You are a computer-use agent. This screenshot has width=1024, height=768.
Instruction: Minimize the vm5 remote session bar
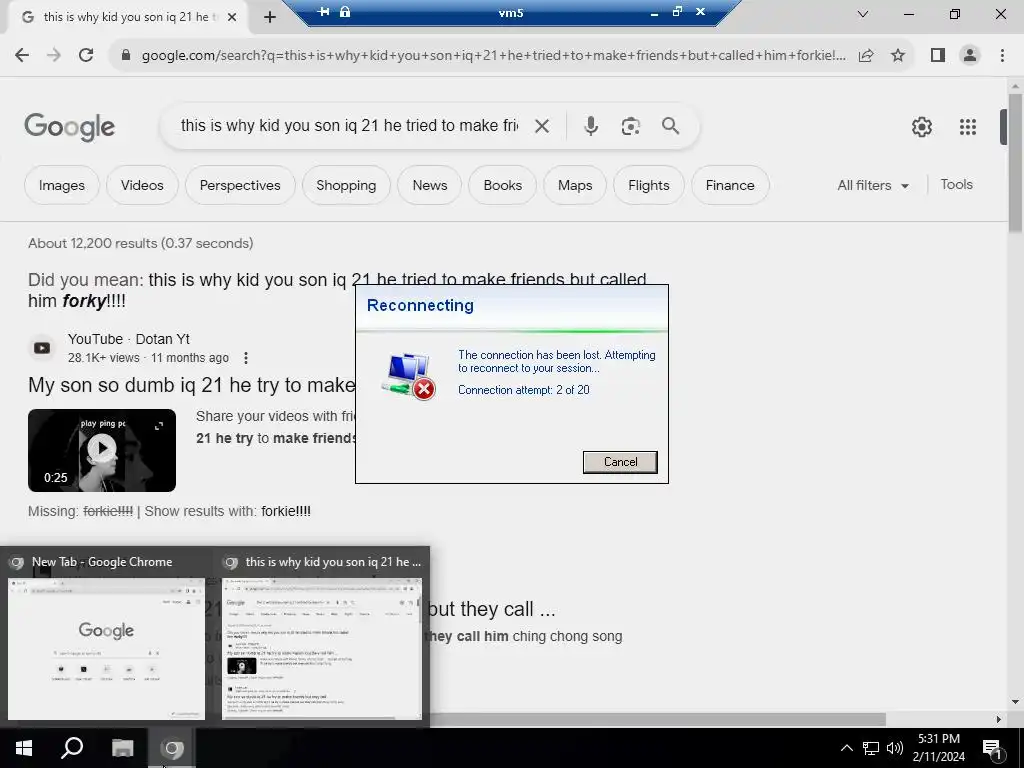tap(654, 12)
